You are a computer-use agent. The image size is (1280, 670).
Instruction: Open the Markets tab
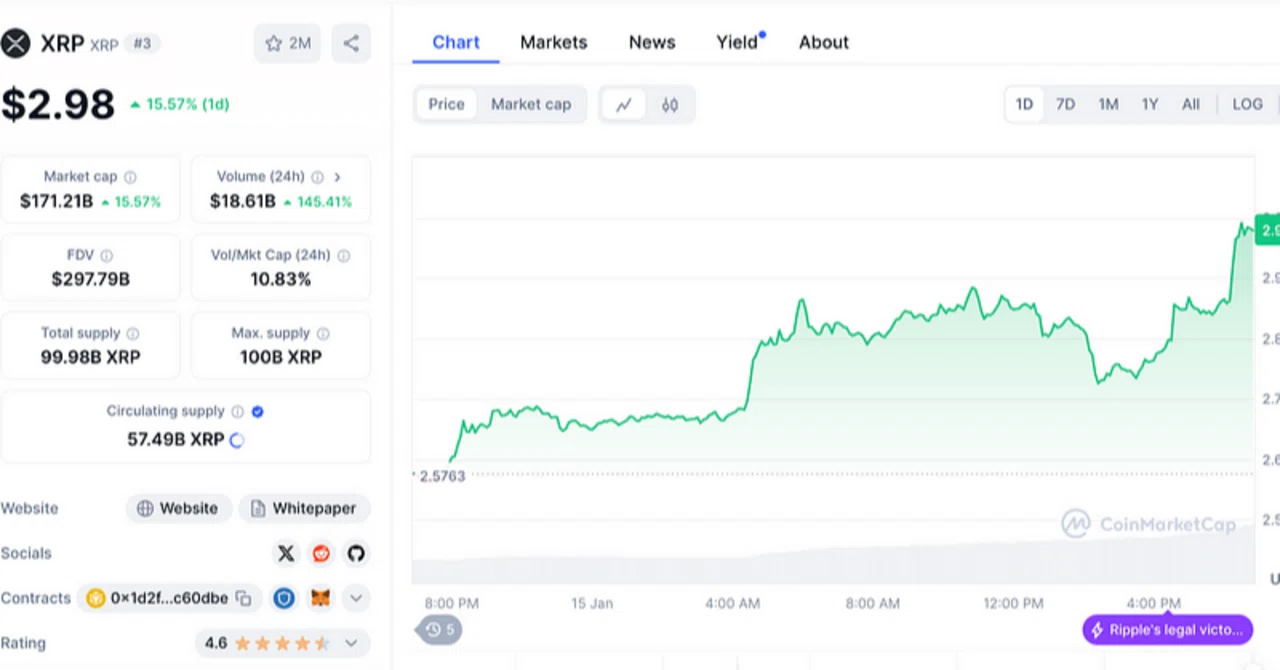(554, 42)
